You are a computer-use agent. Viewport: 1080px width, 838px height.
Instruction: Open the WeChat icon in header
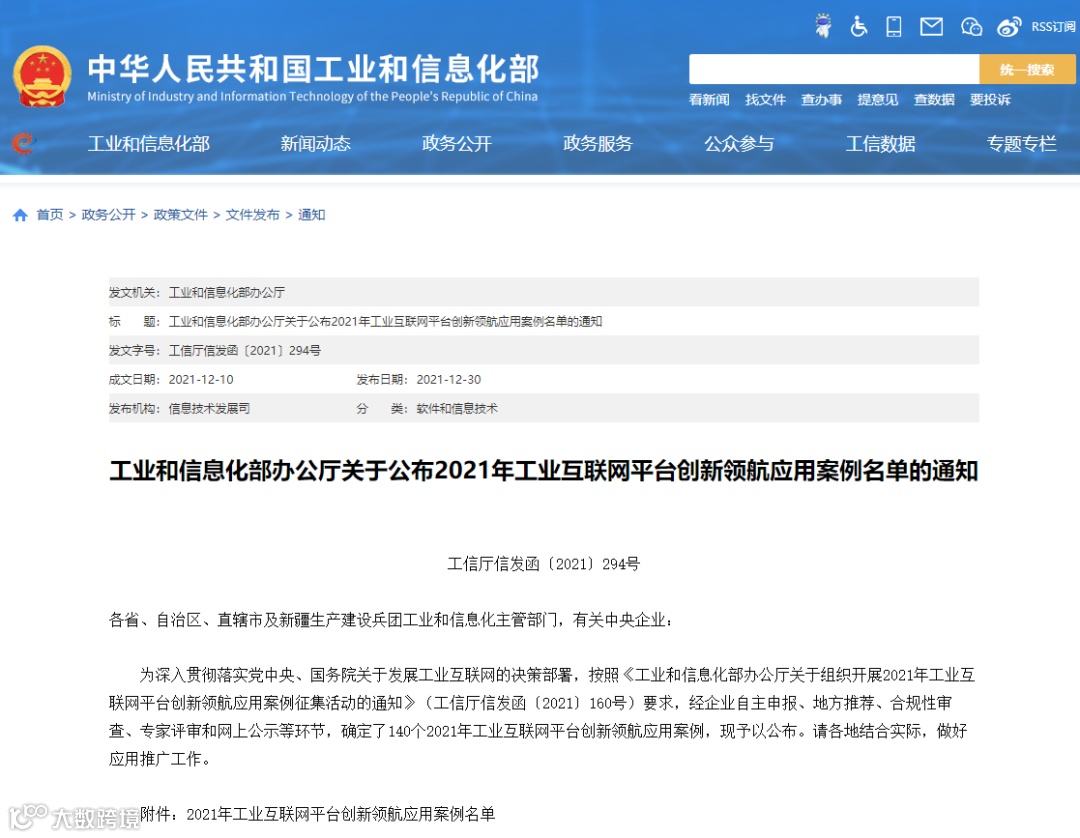click(971, 27)
